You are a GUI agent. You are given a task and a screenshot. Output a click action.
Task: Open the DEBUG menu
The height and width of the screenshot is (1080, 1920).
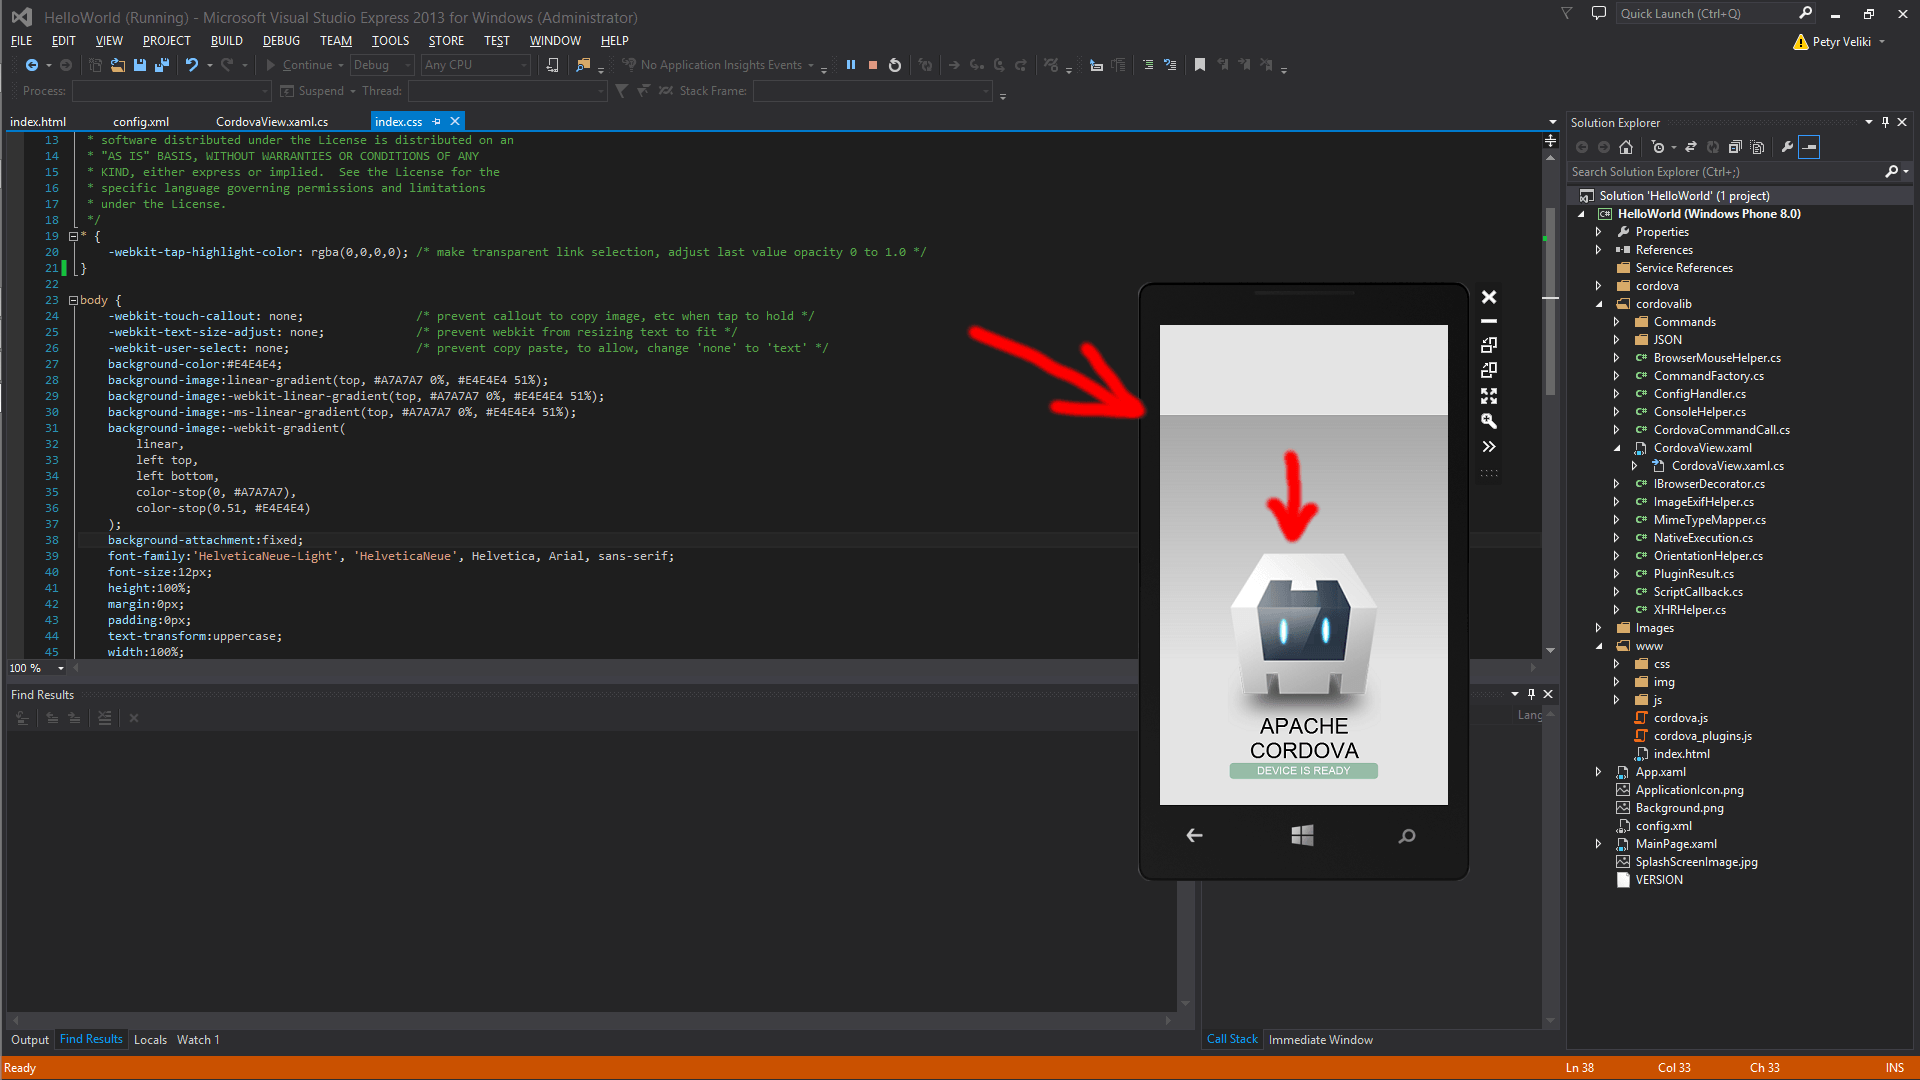coord(281,41)
